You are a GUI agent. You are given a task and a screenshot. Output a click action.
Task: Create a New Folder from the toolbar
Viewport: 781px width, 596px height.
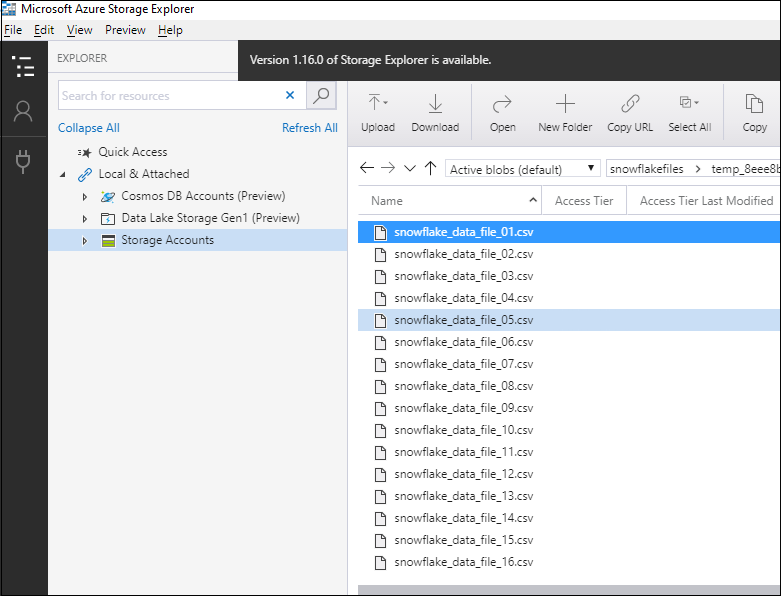pos(565,114)
